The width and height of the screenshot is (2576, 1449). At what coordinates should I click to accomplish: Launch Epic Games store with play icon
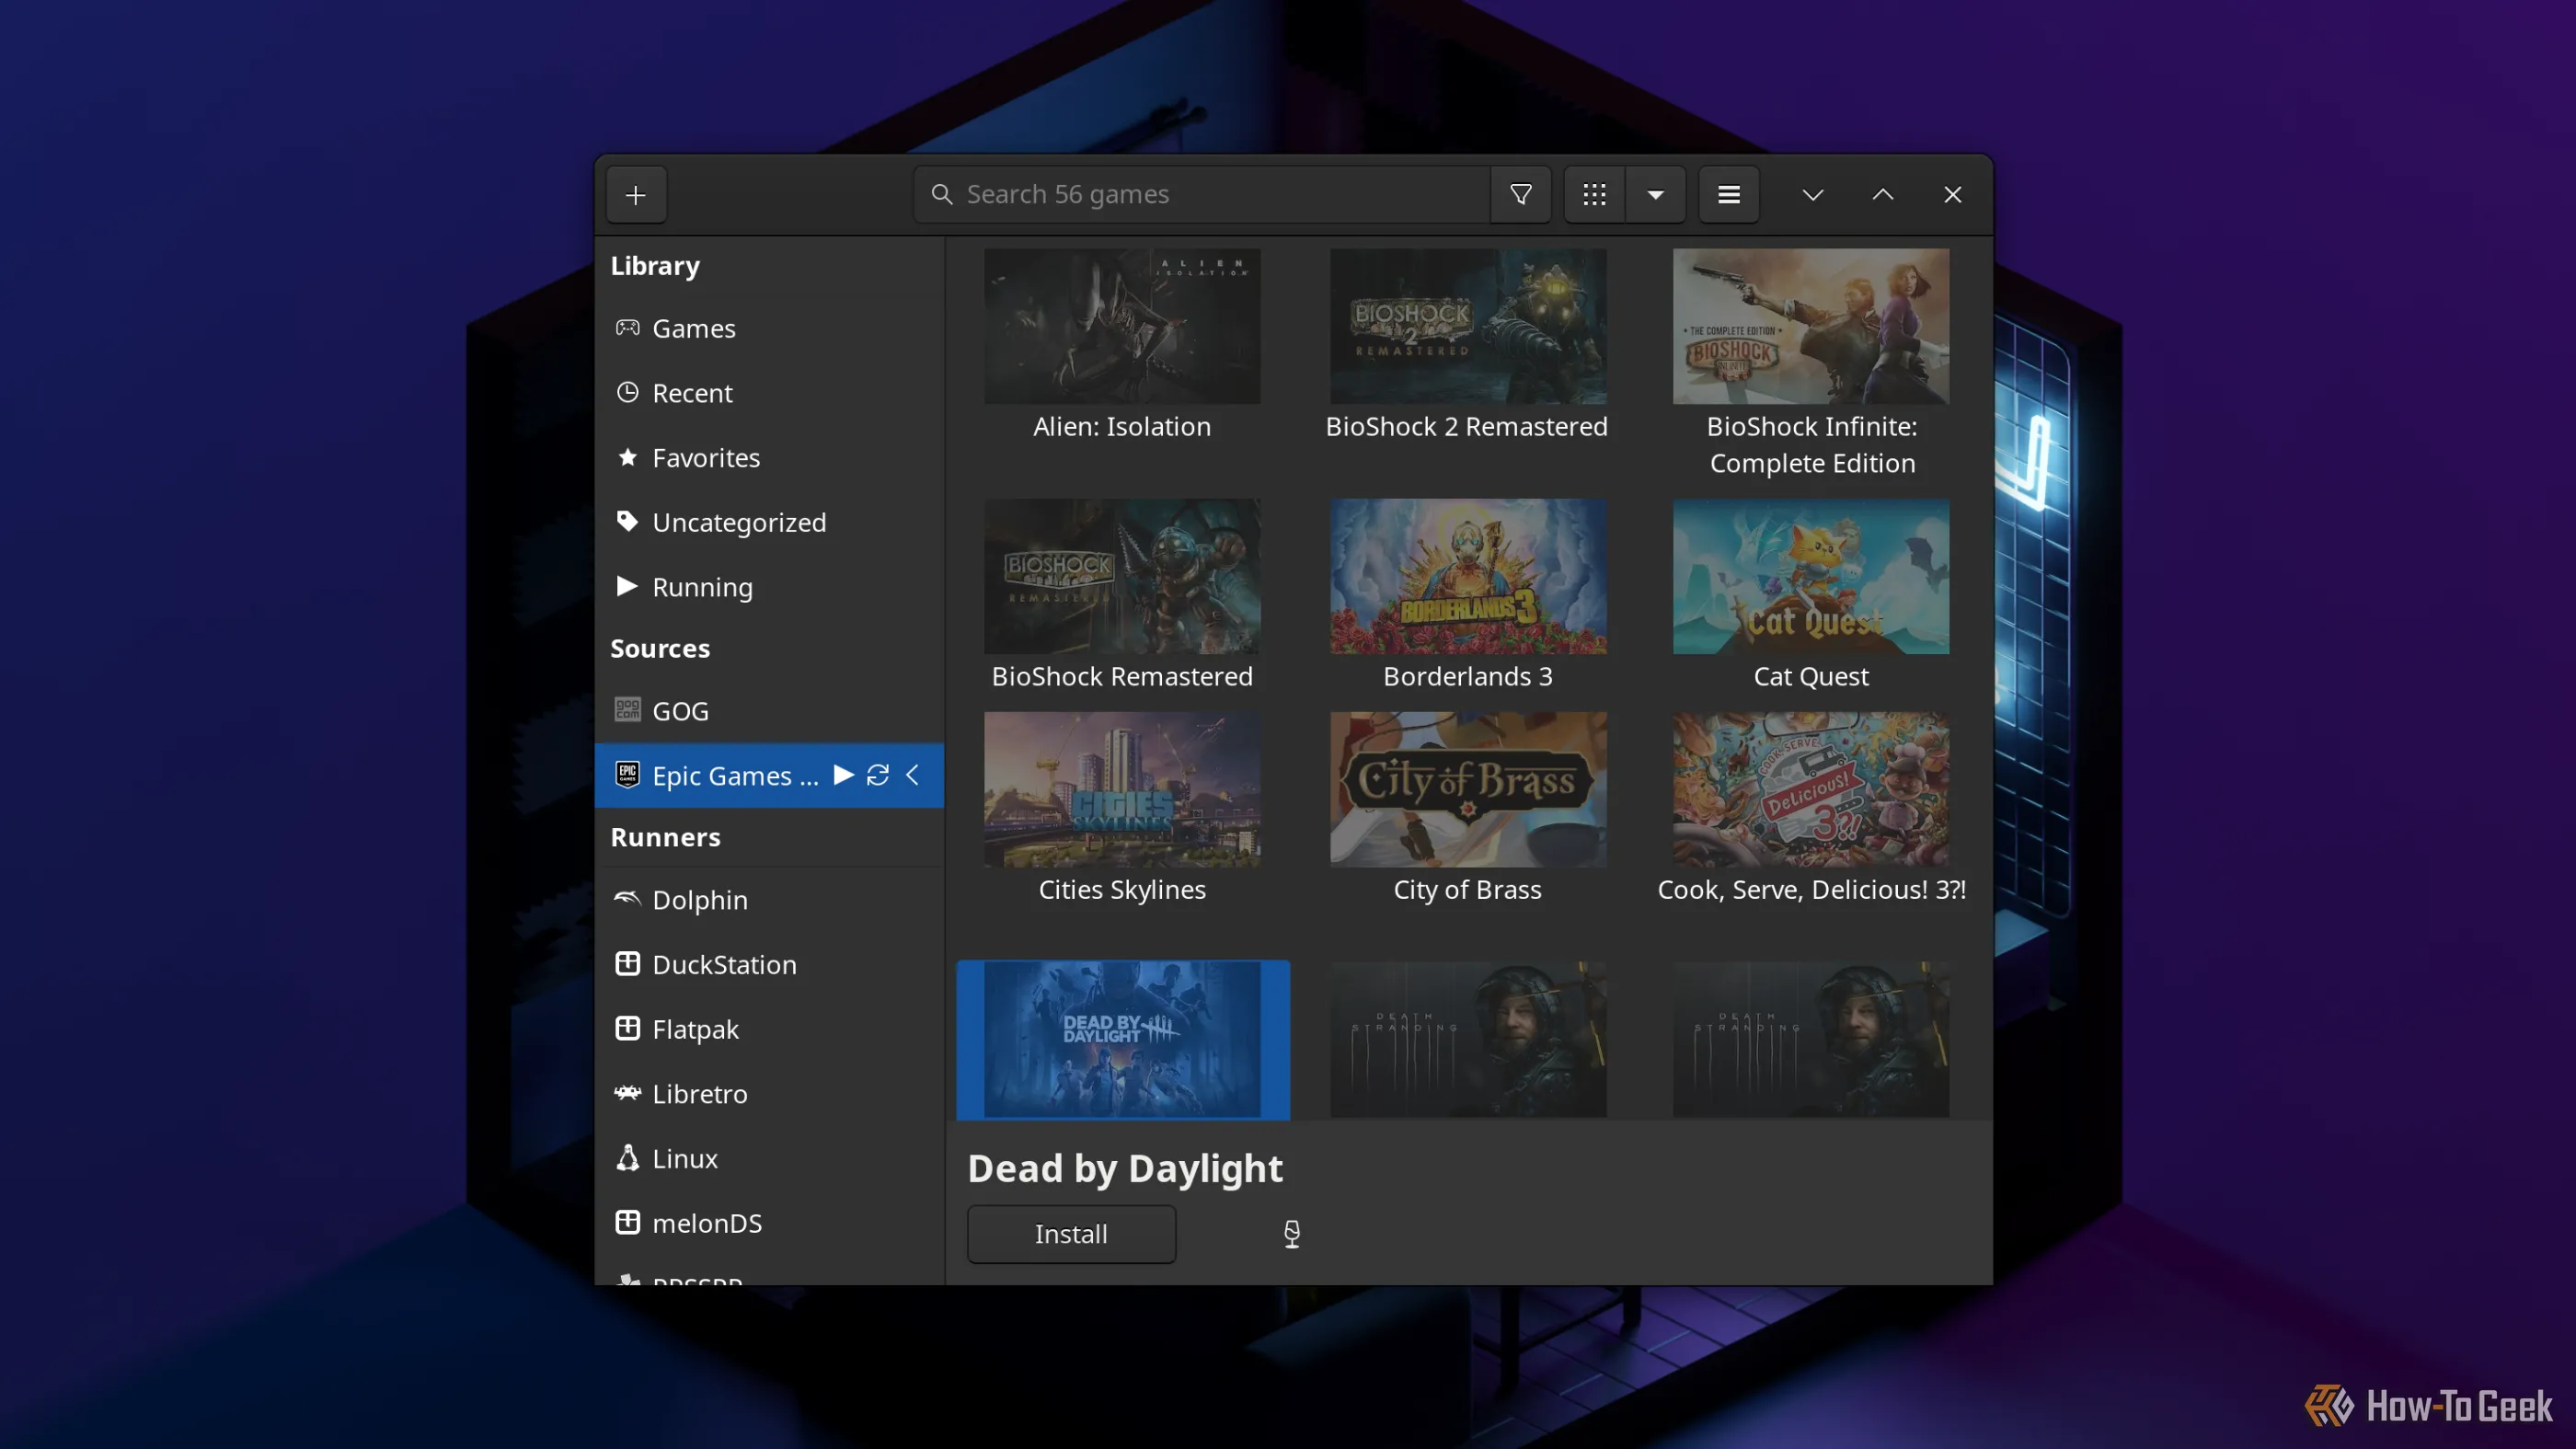843,775
